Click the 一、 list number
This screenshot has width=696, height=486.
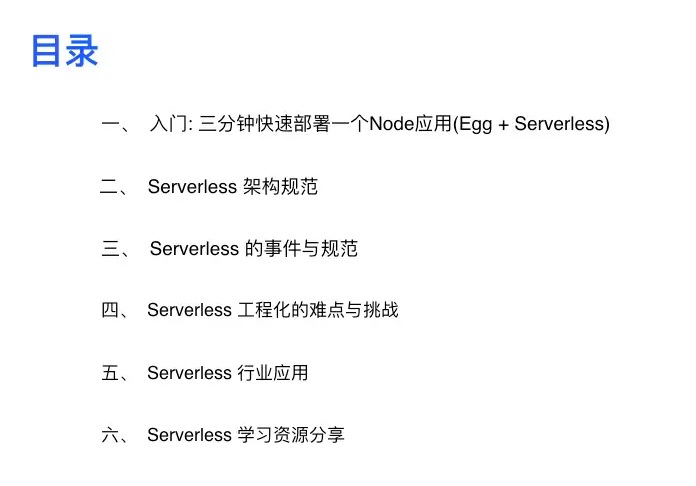click(x=115, y=125)
